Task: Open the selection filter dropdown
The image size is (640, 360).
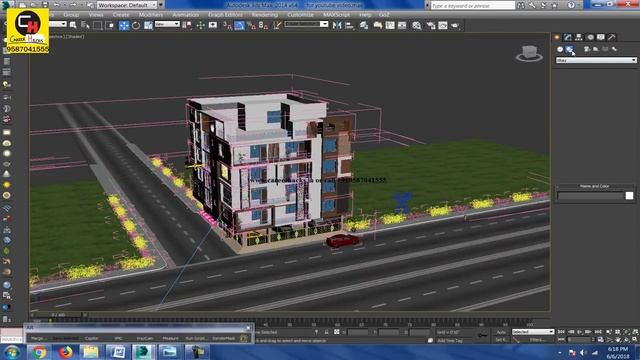Action: (x=58, y=24)
